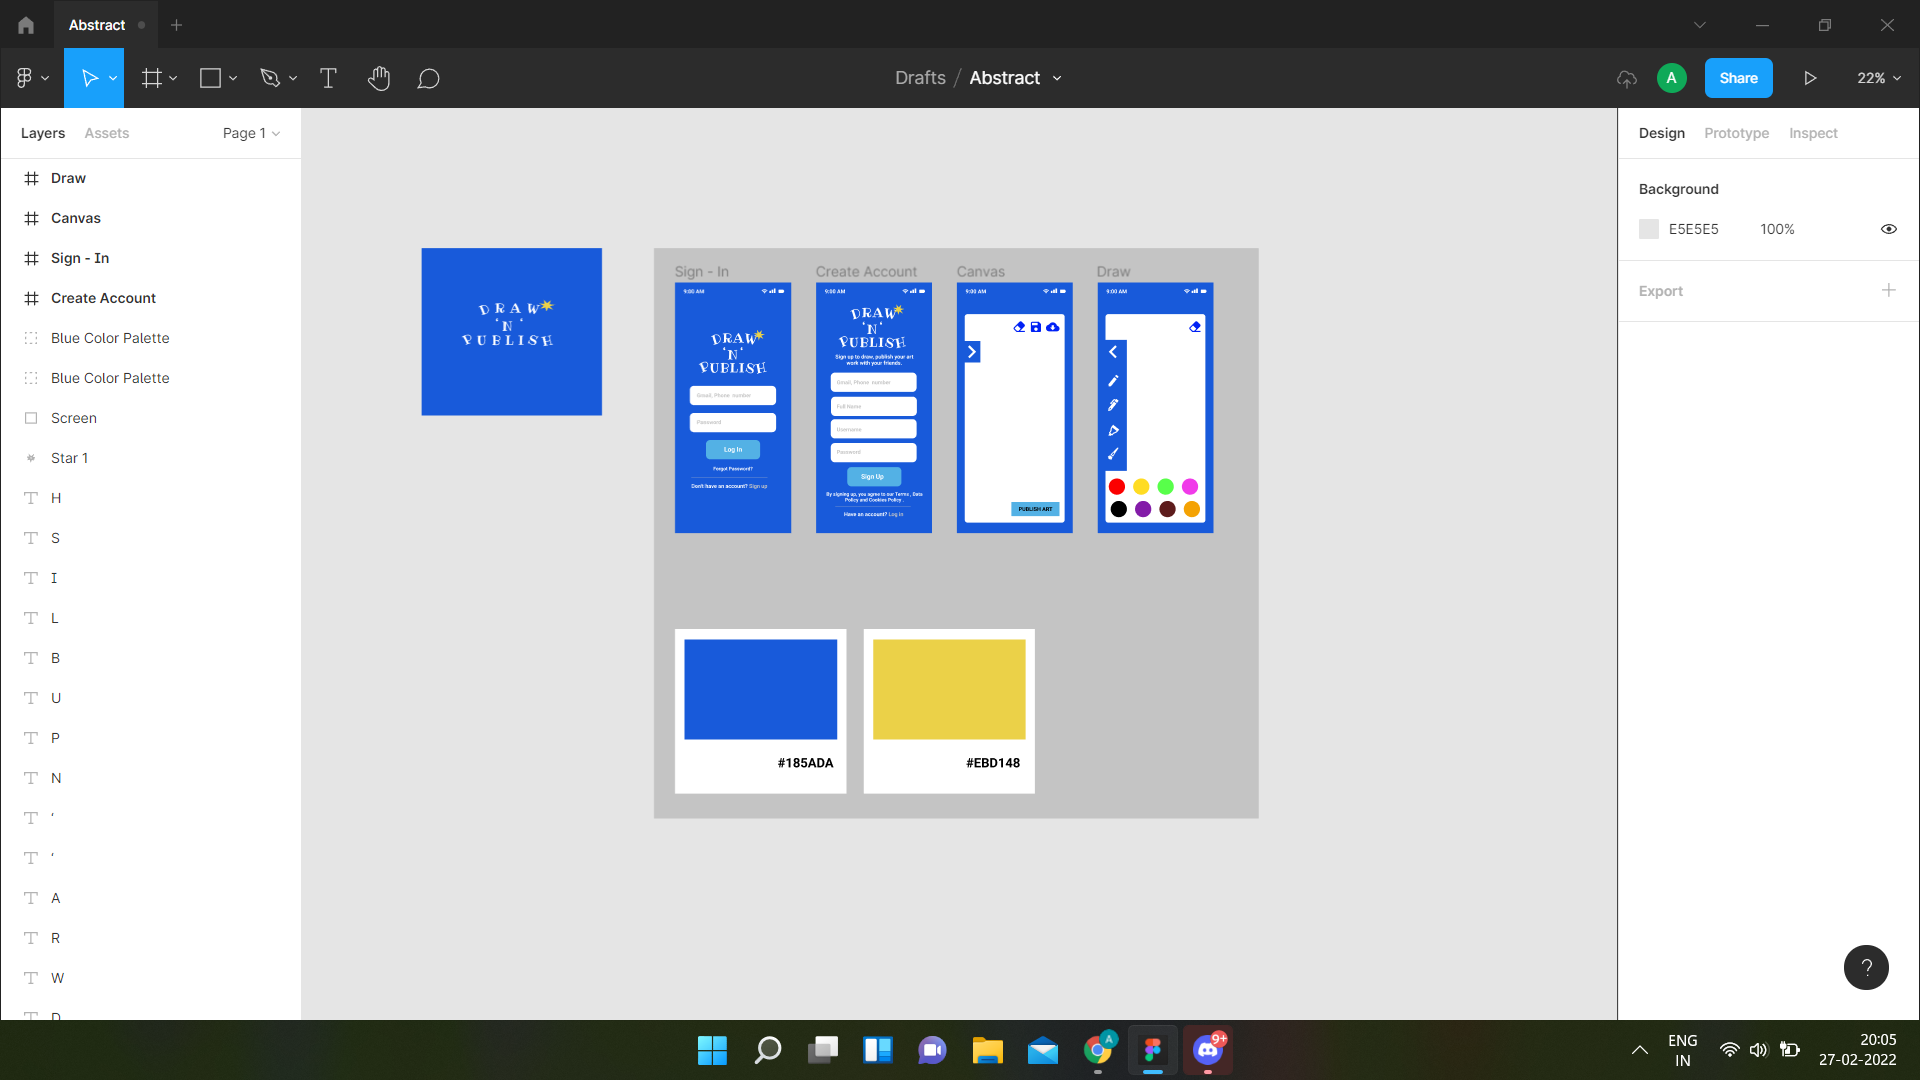Select the Hand tool

378,78
